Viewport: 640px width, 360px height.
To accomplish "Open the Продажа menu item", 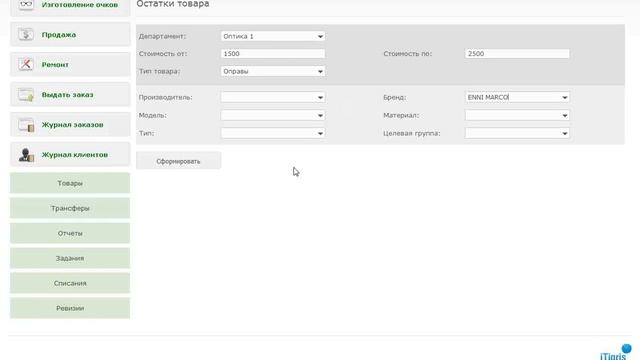I will [70, 35].
